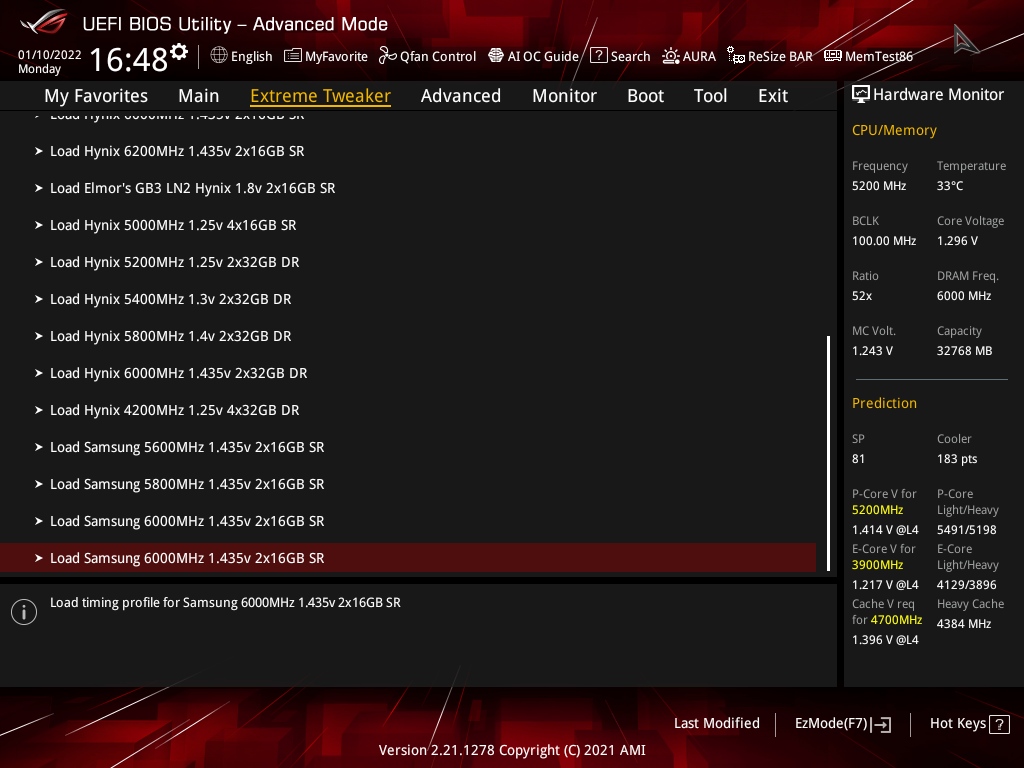This screenshot has height=768, width=1024.
Task: Click the Hot Keys question mark icon
Action: pos(999,724)
